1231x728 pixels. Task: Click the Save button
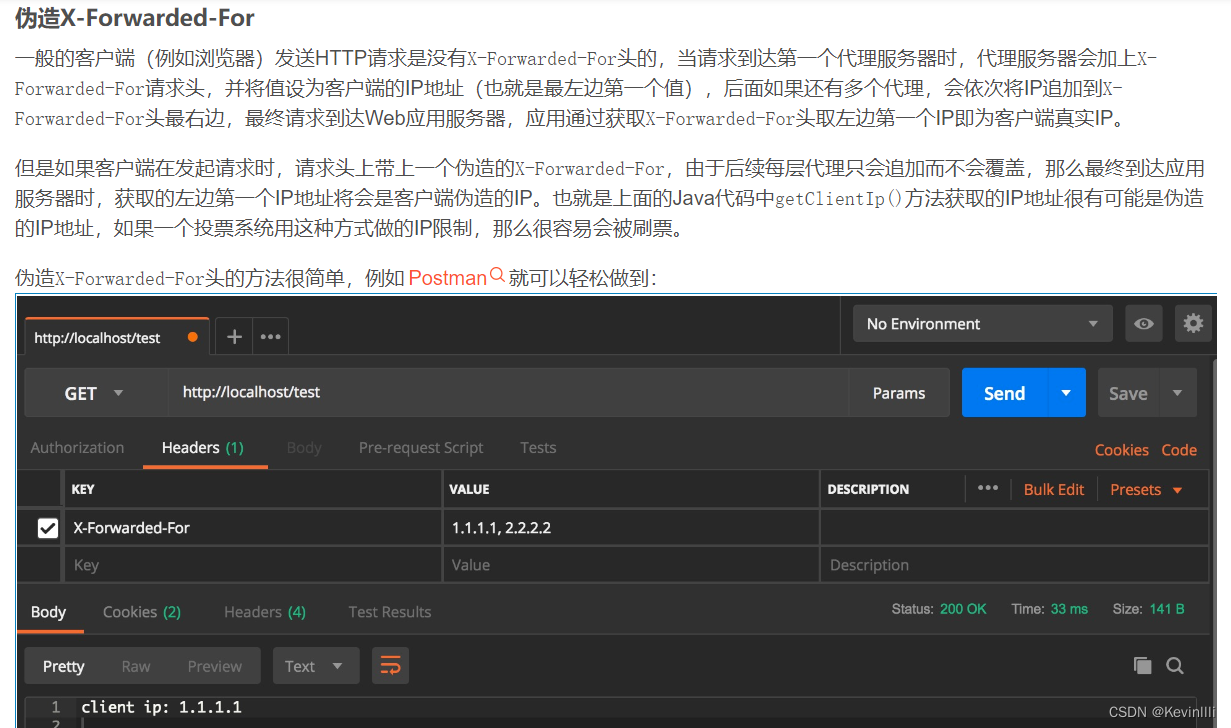pos(1128,393)
